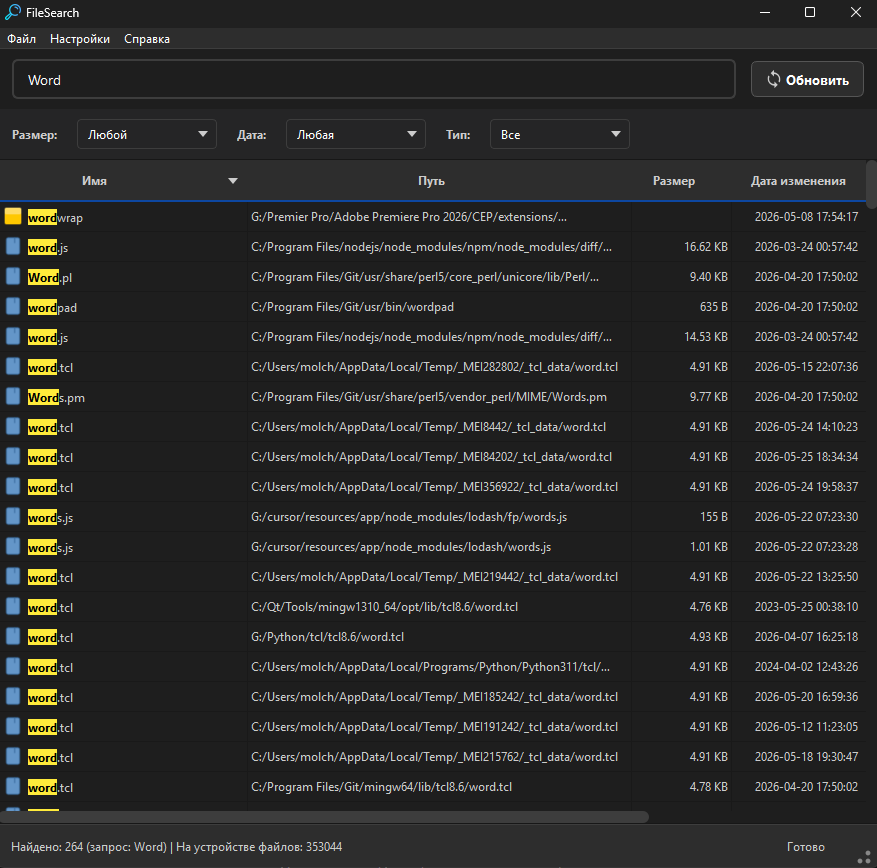Open the Файл menu

[x=21, y=39]
